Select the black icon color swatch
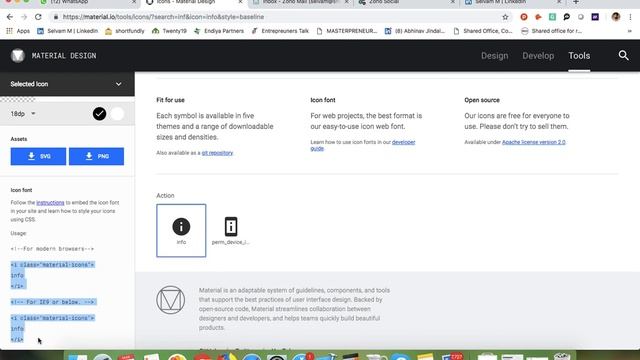 click(x=99, y=113)
